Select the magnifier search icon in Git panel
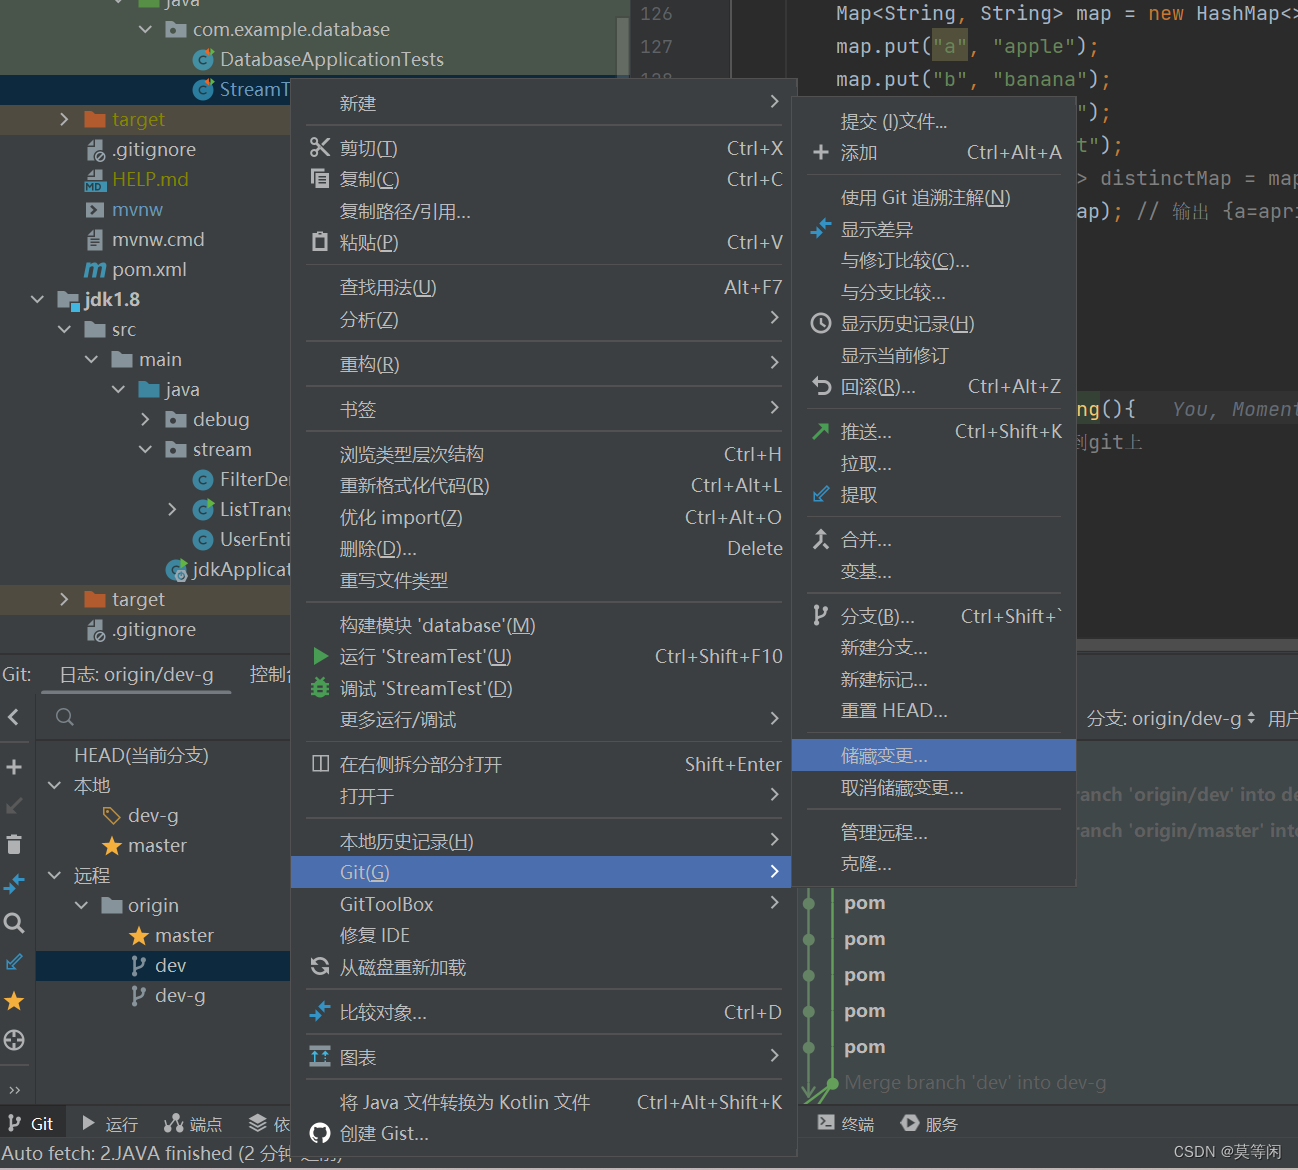 coord(14,922)
